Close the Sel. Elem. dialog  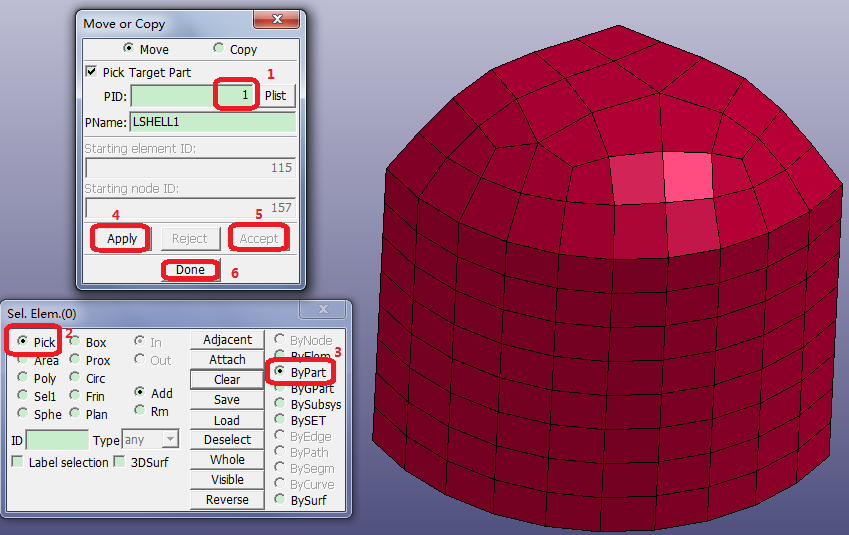pyautogui.click(x=323, y=311)
